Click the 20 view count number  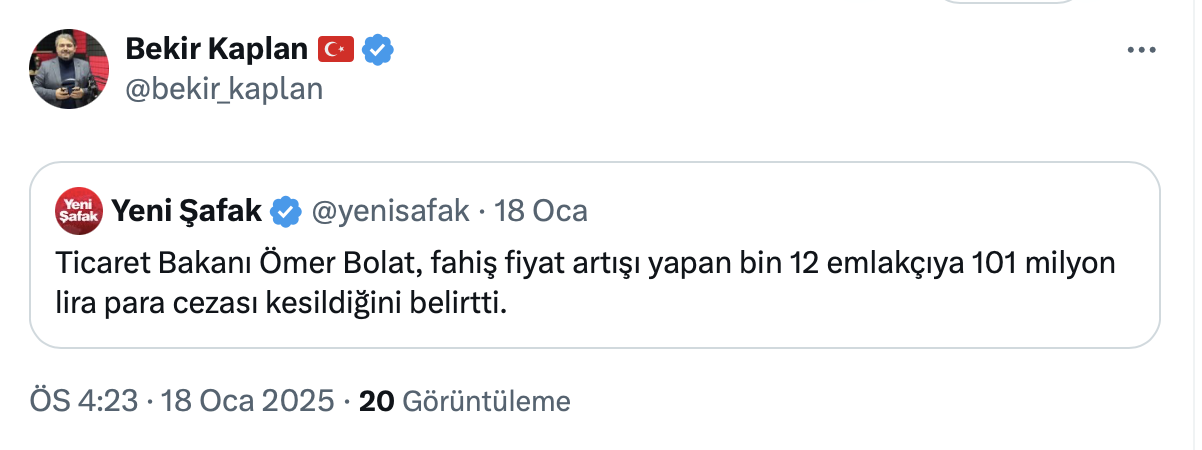pyautogui.click(x=375, y=401)
